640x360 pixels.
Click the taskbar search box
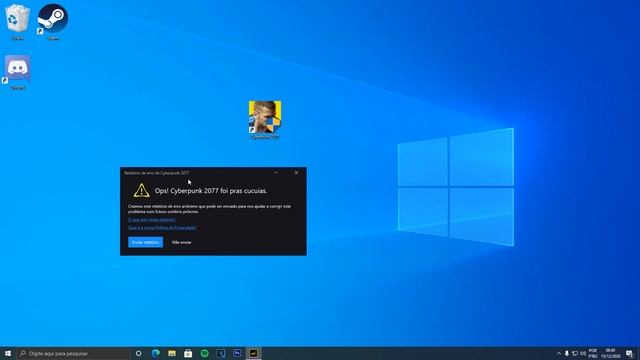coord(73,353)
